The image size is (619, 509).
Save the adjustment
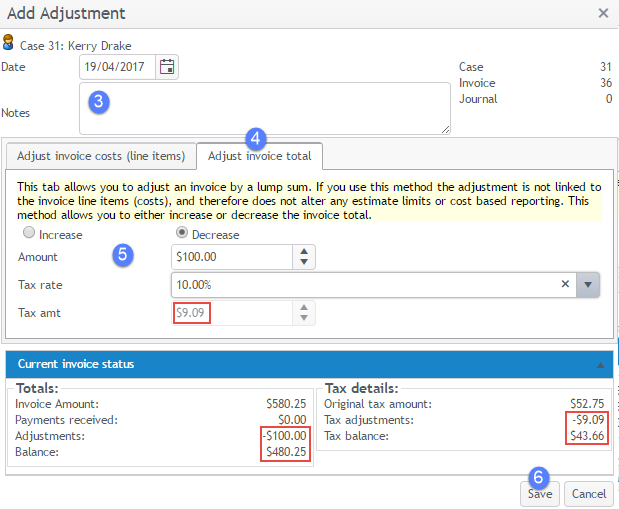(540, 493)
